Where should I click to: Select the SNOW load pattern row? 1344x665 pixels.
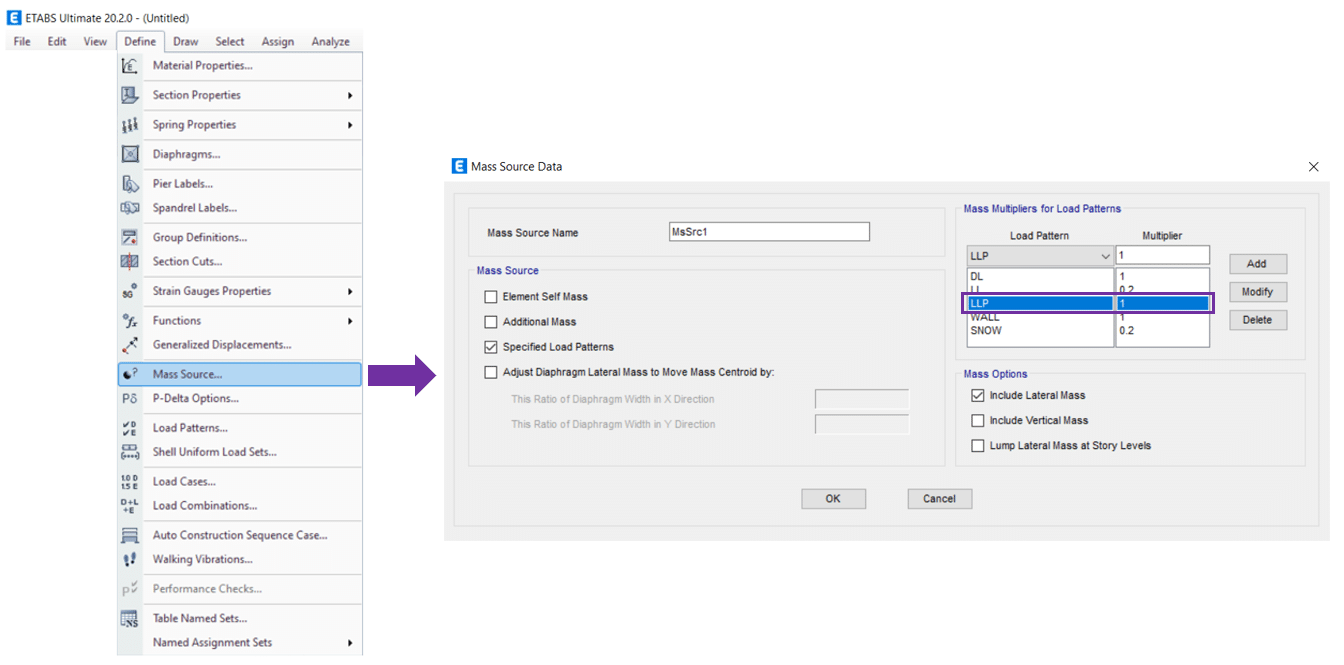[1040, 330]
